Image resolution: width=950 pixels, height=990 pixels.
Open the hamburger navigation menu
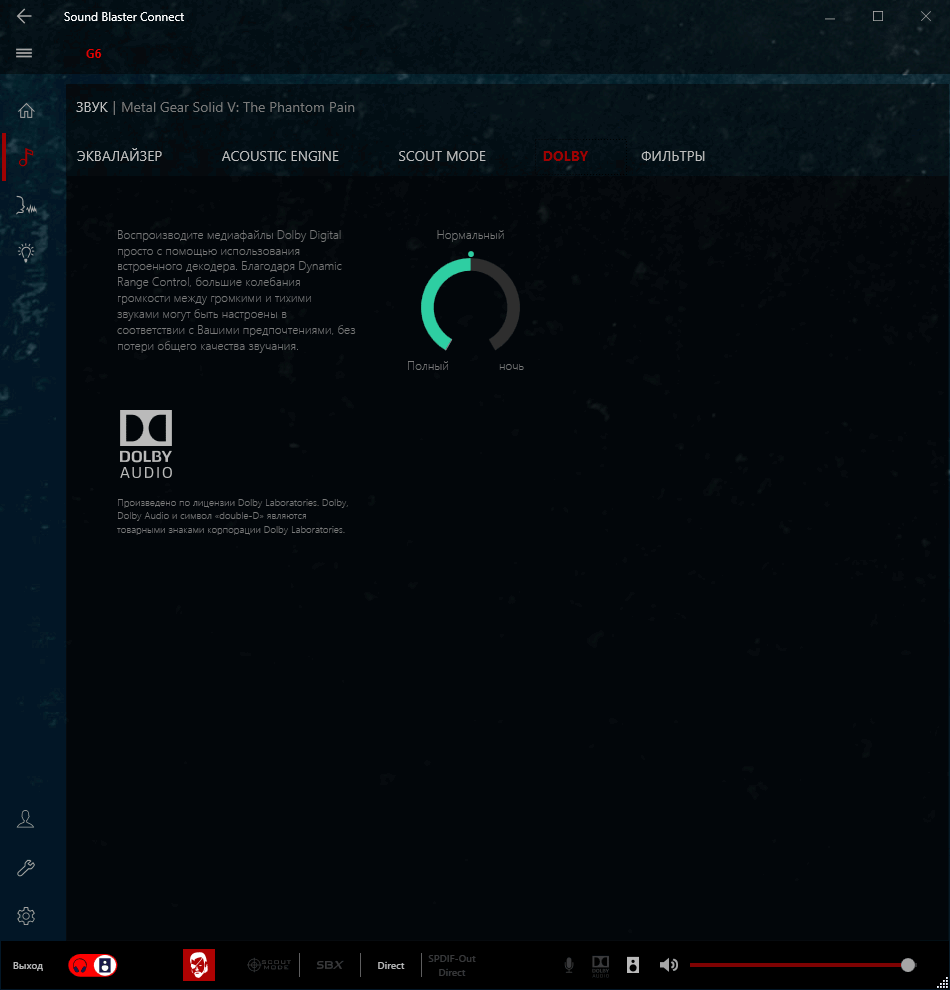(24, 53)
